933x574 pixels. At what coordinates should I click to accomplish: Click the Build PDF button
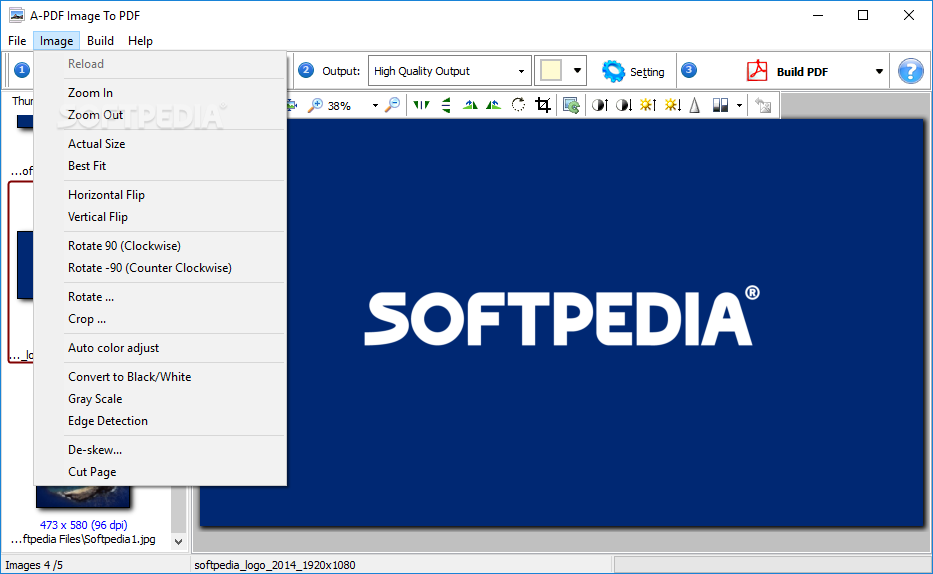coord(787,71)
